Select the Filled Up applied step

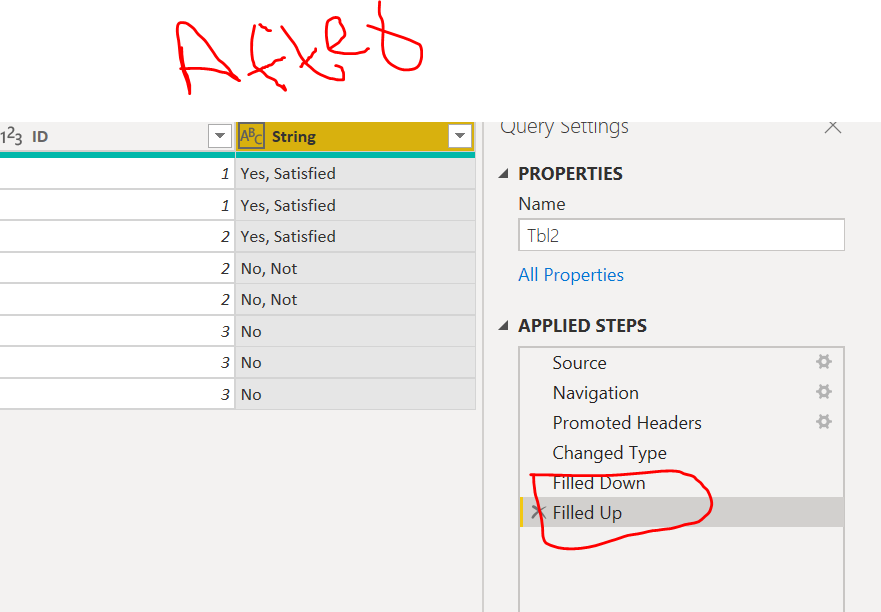coord(681,512)
